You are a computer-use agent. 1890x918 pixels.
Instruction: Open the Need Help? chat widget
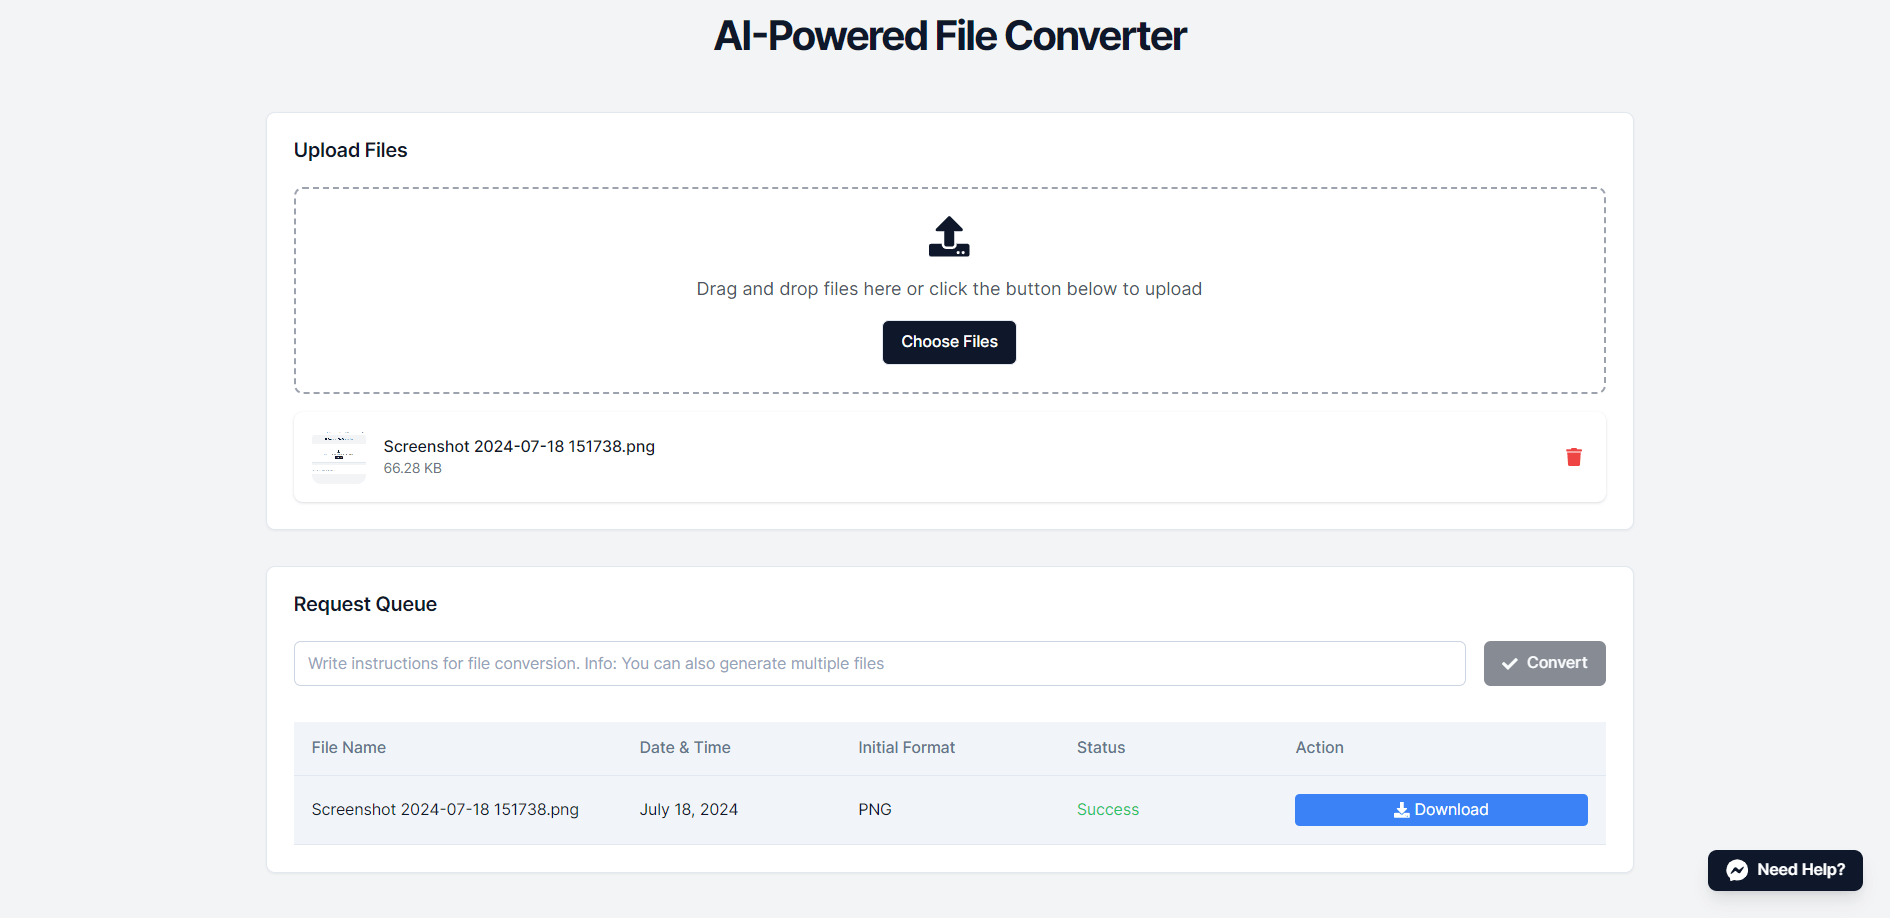click(x=1785, y=870)
